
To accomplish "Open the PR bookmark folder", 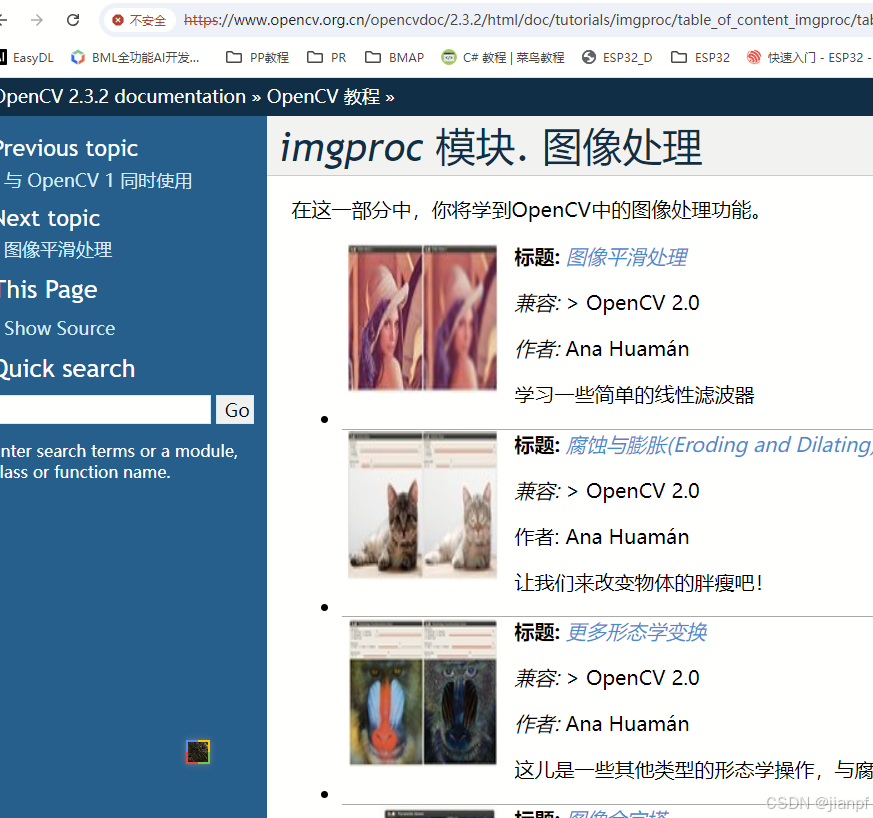I will click(327, 57).
